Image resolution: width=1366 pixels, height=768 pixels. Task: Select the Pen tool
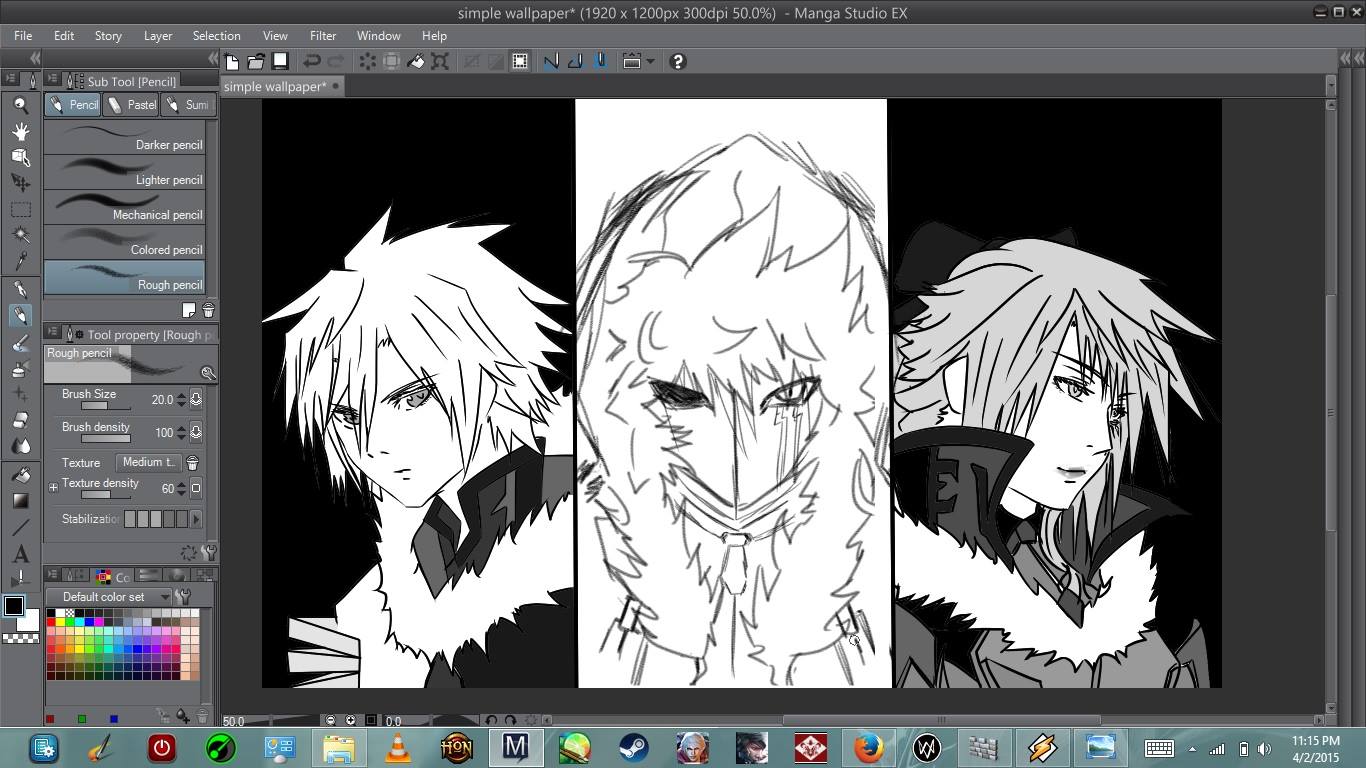20,289
